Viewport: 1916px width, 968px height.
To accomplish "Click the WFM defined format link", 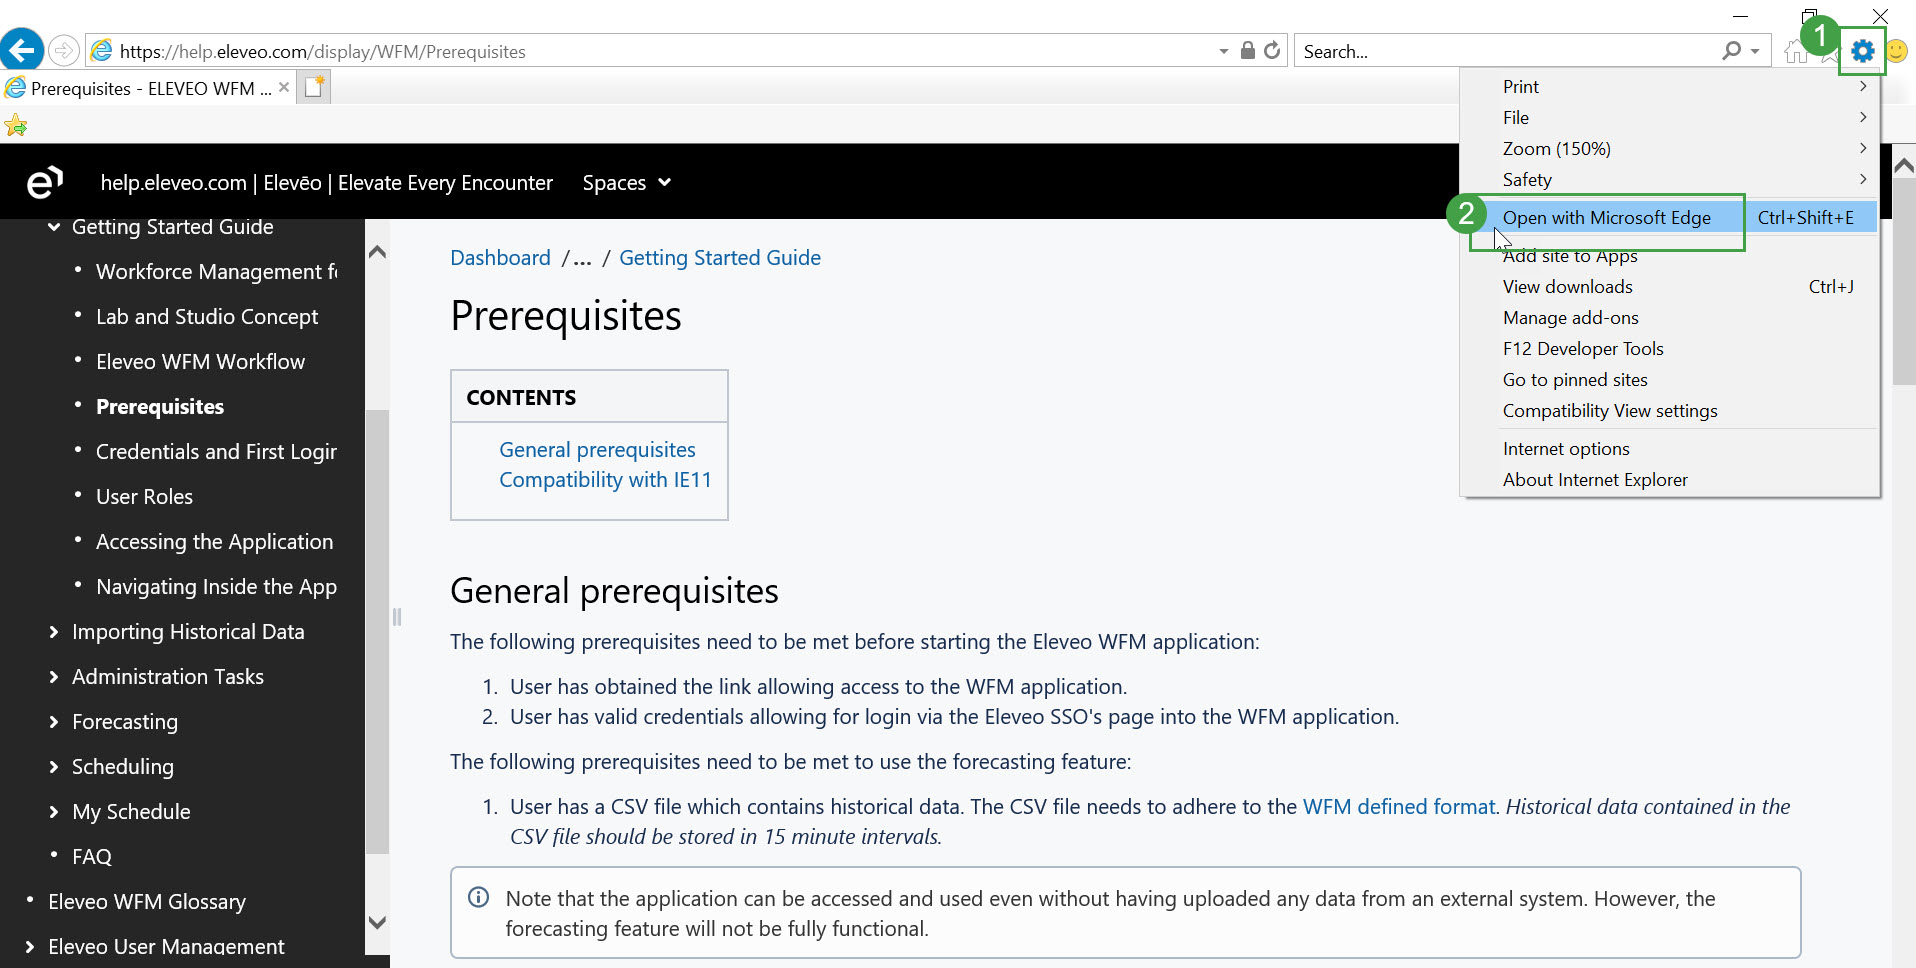I will pyautogui.click(x=1399, y=807).
